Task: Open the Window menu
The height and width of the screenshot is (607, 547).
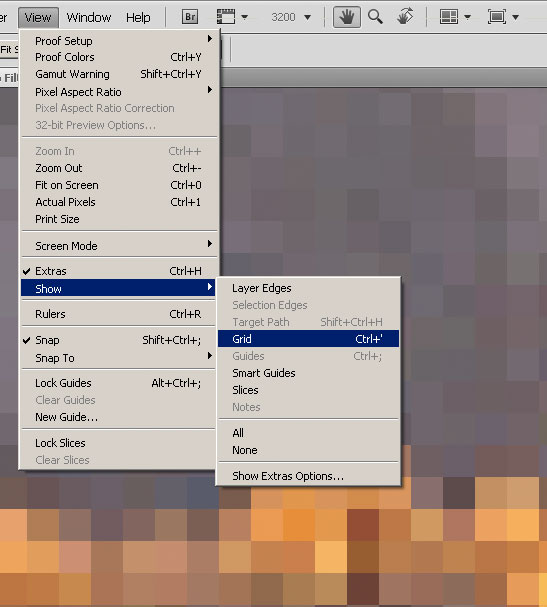Action: coord(89,17)
